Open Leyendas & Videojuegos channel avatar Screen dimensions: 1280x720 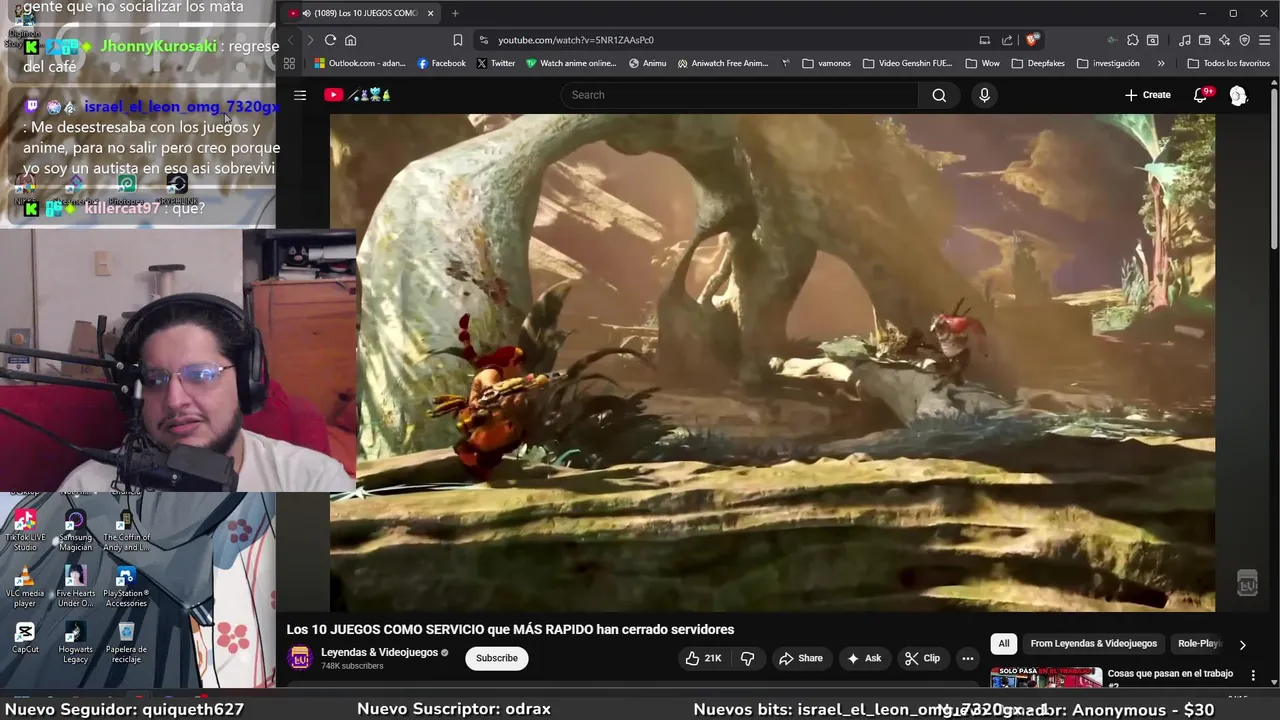tap(299, 658)
